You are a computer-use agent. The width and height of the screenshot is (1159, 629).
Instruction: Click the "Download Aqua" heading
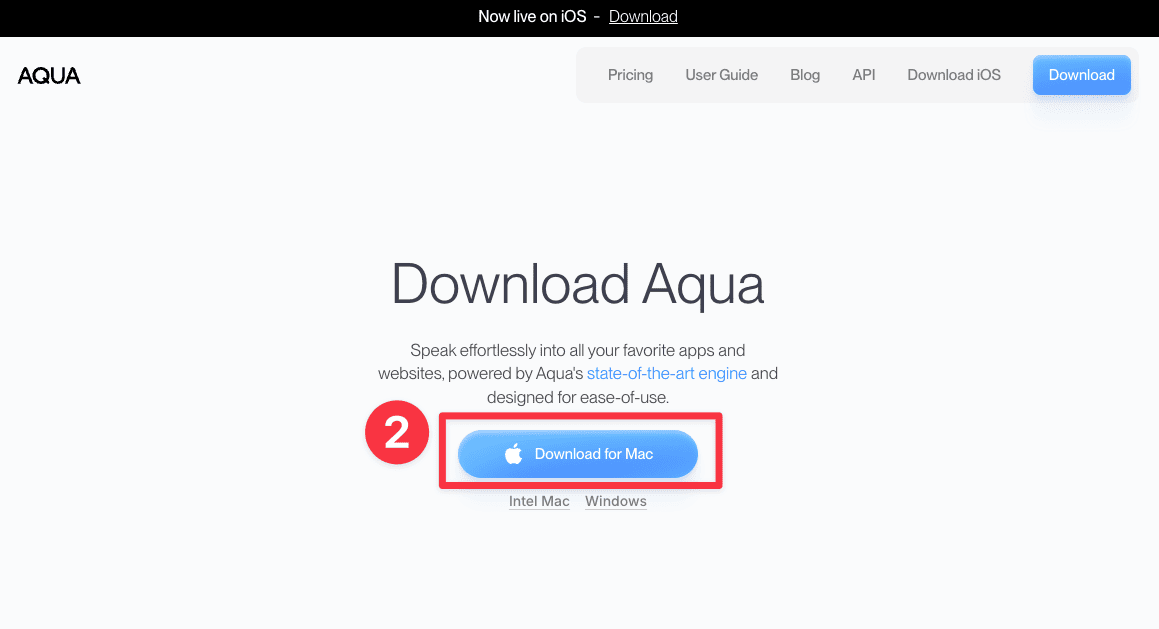577,285
